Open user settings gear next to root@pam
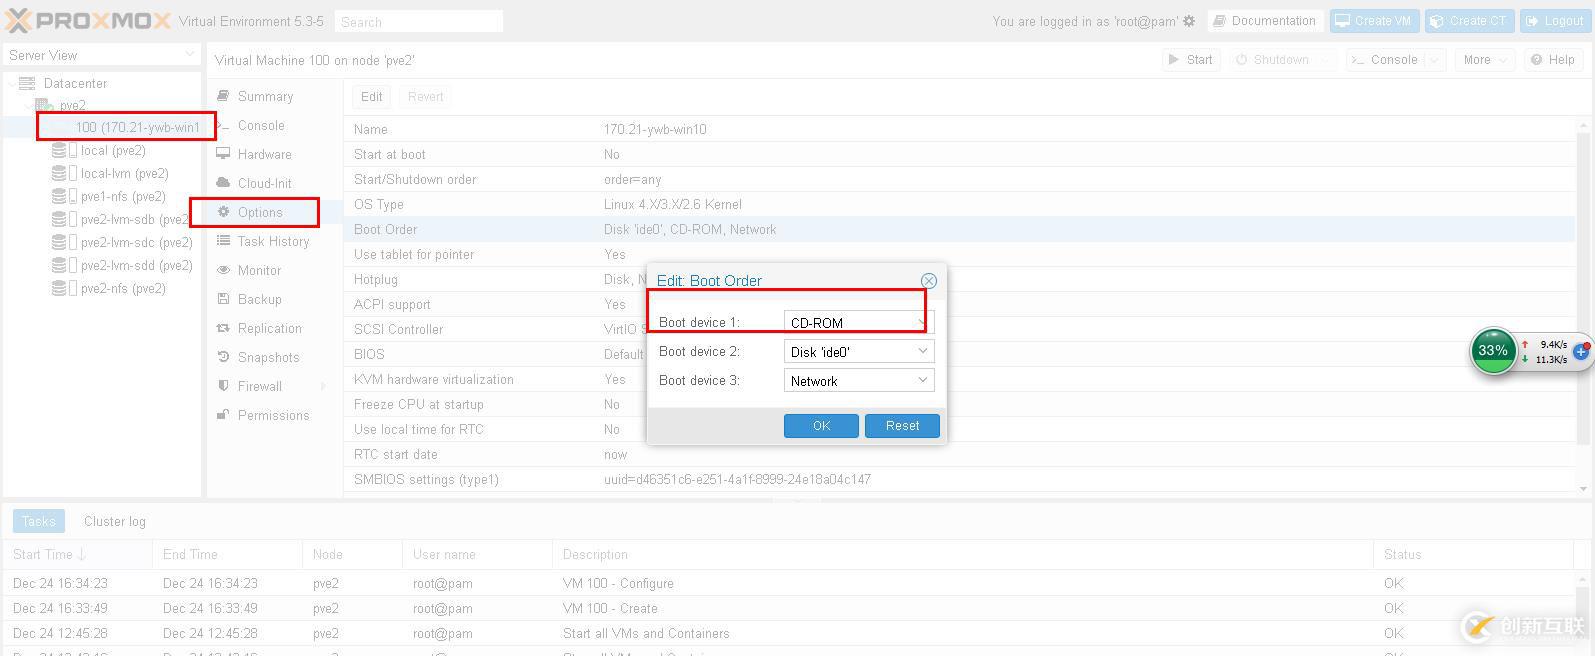1595x656 pixels. [1189, 21]
